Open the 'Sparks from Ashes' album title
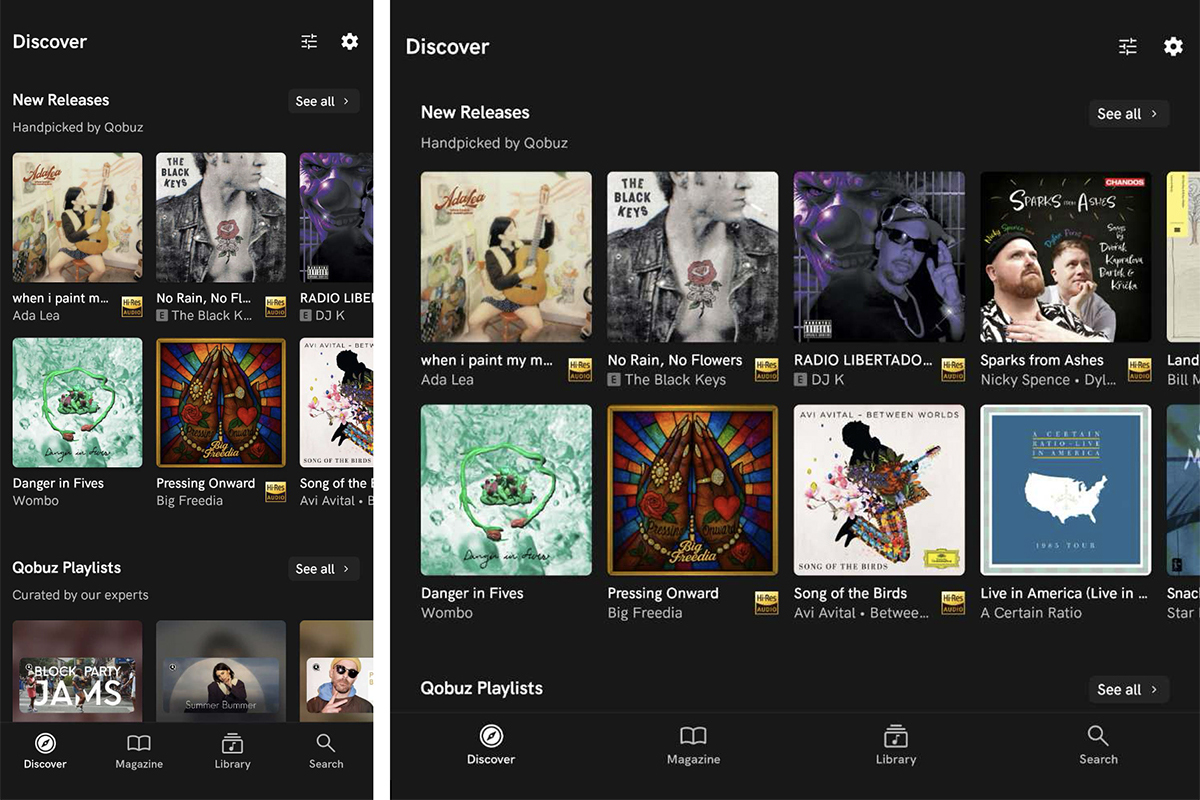This screenshot has height=800, width=1200. click(1042, 360)
